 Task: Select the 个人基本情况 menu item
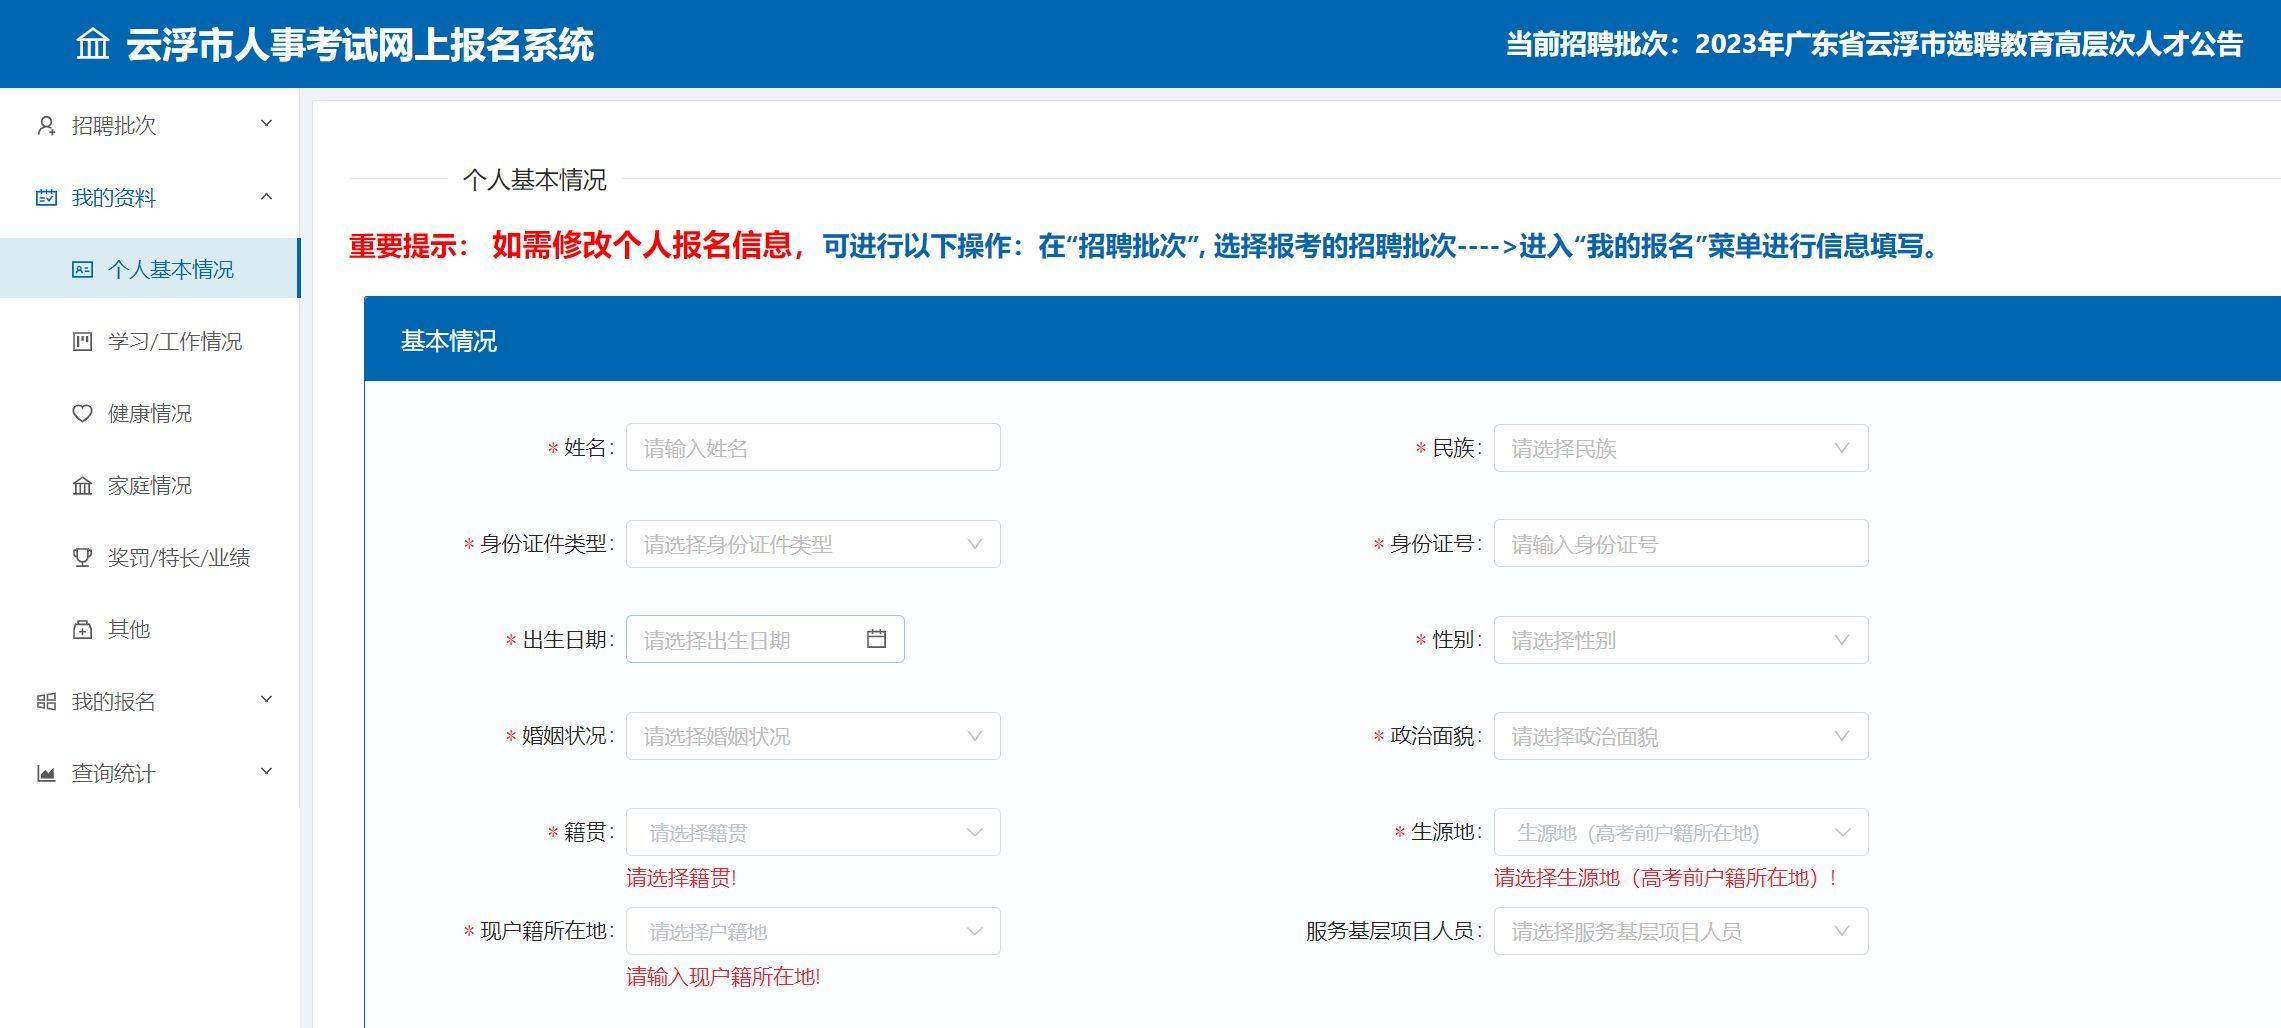click(170, 269)
